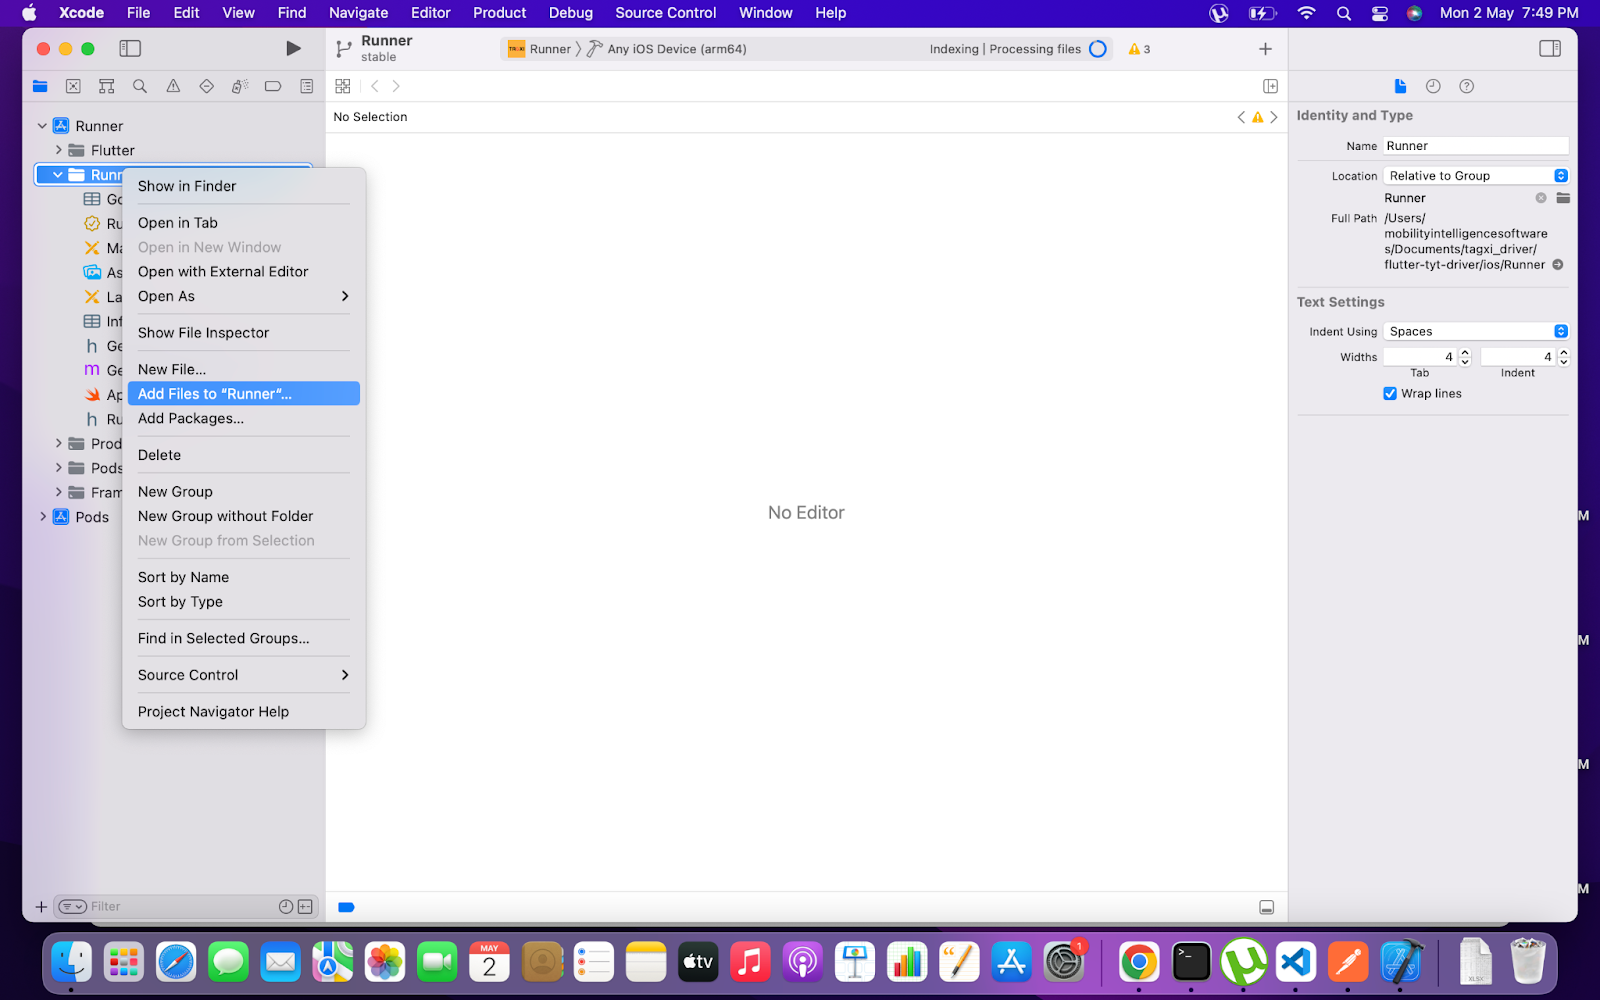
Task: Open the History inspector in the right panel
Action: pyautogui.click(x=1432, y=86)
